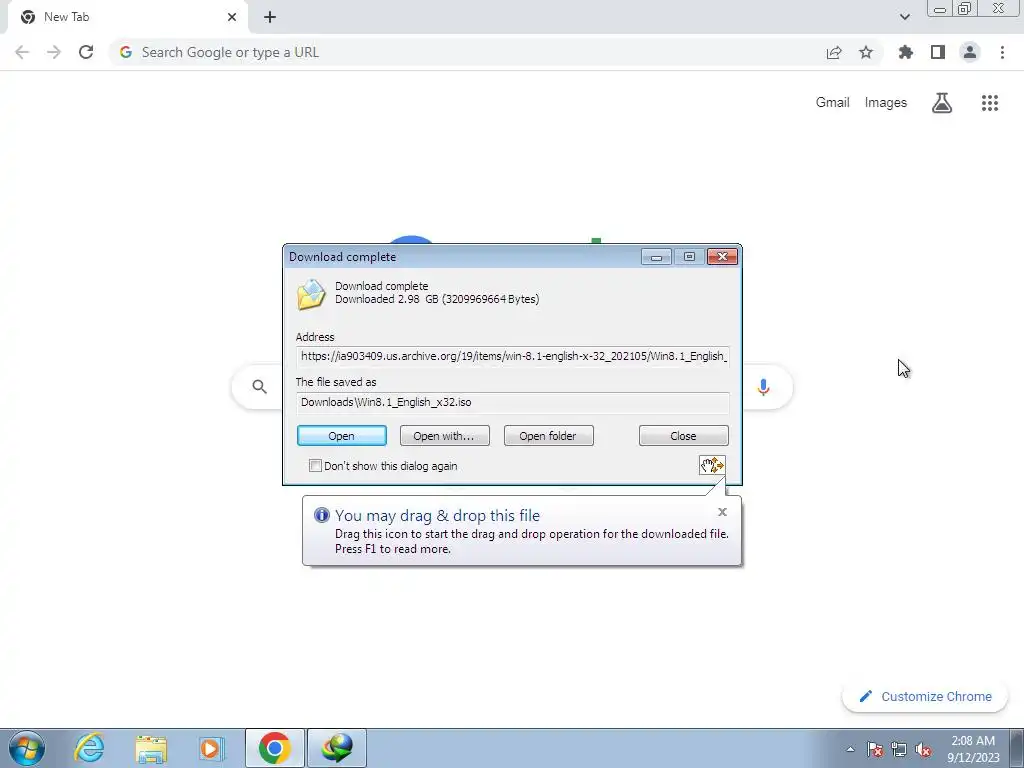Viewport: 1024px width, 768px height.
Task: Open the tab search dropdown chevron
Action: coord(904,17)
